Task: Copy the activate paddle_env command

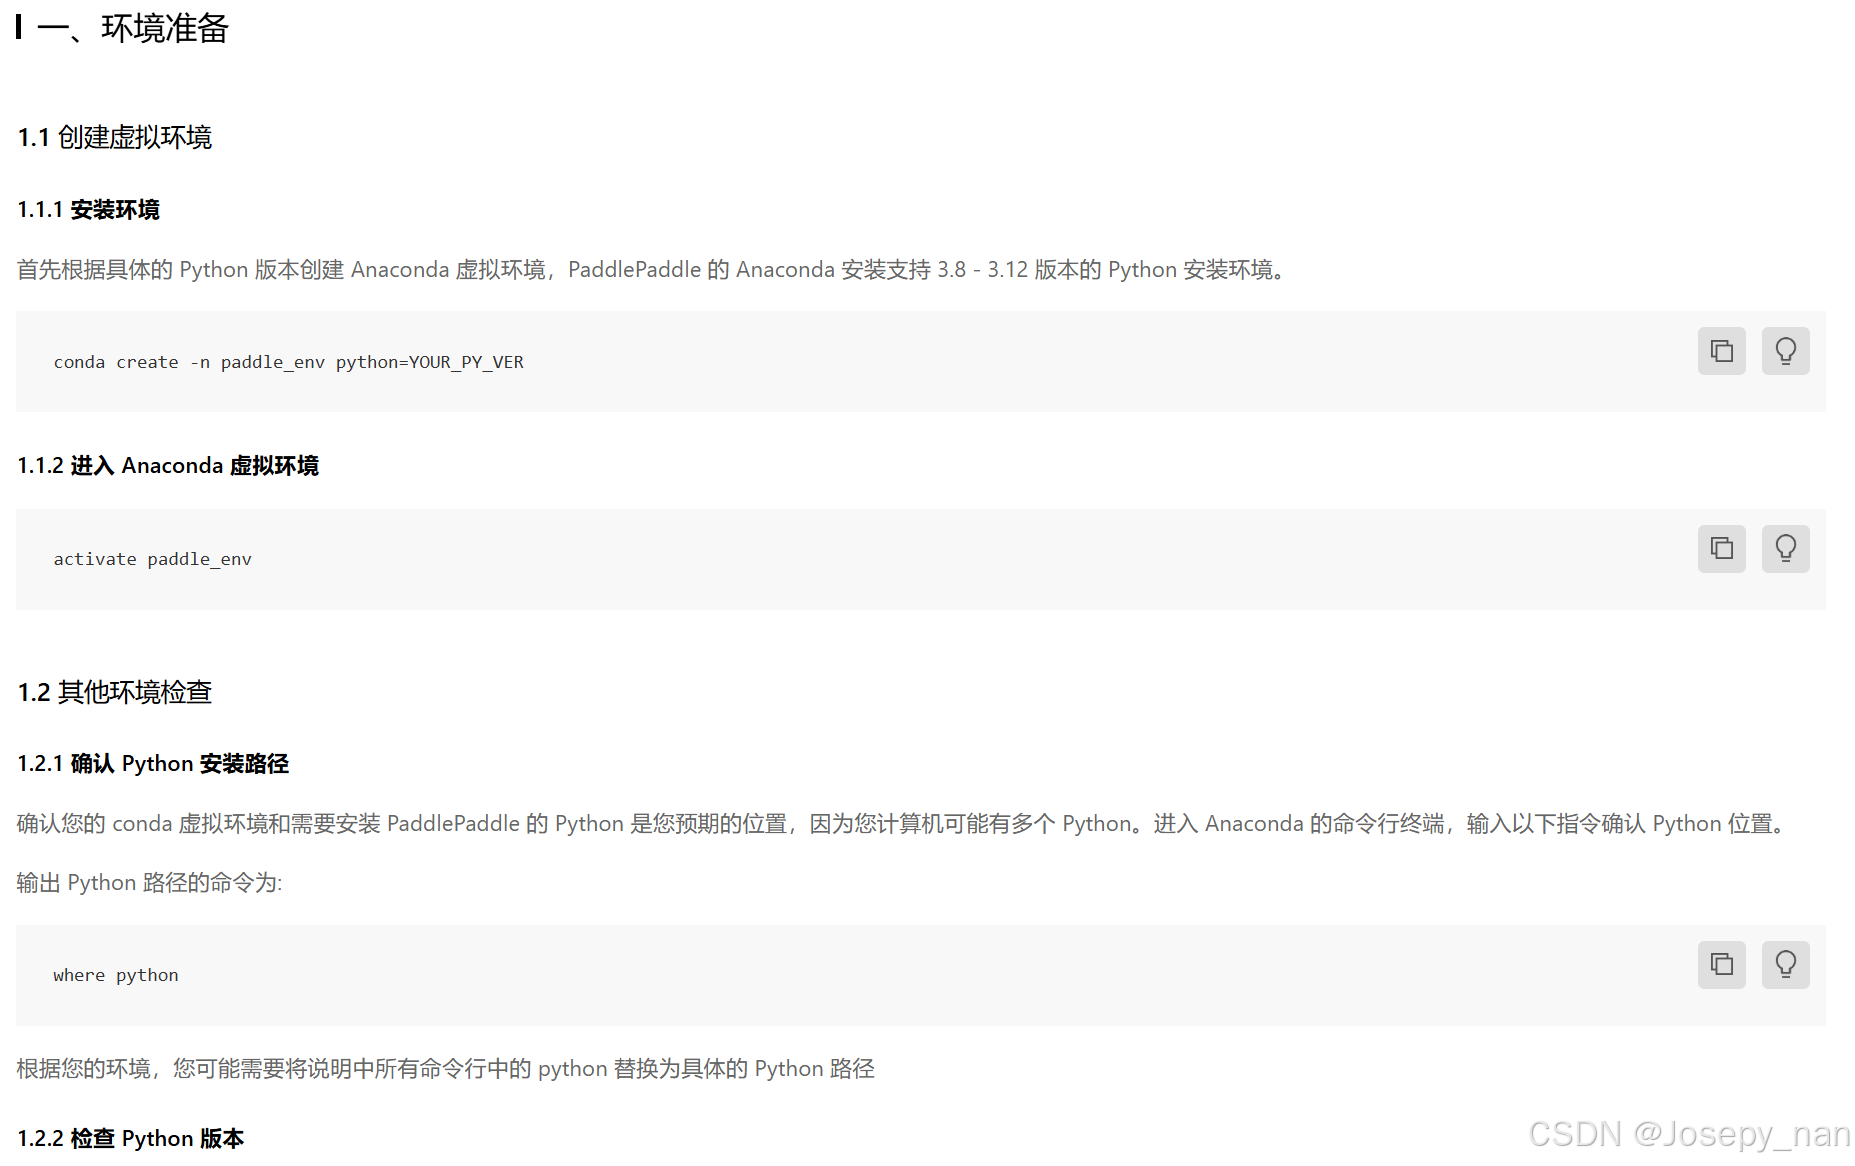Action: pos(1720,548)
